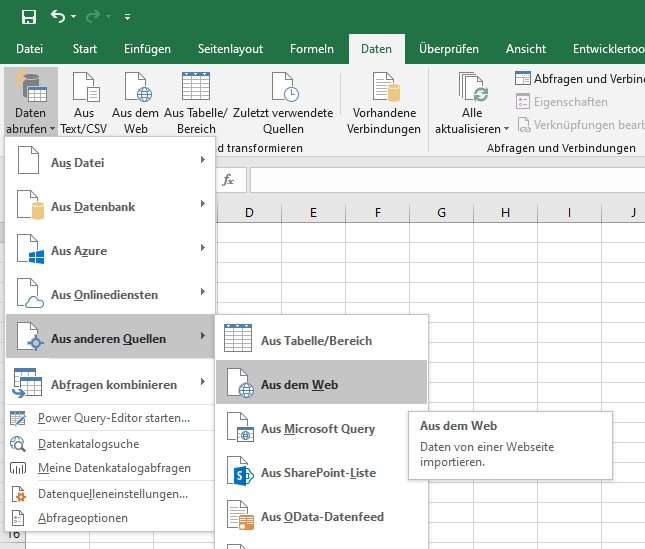
Task: Open the Entwicklertools tab
Action: pos(609,49)
